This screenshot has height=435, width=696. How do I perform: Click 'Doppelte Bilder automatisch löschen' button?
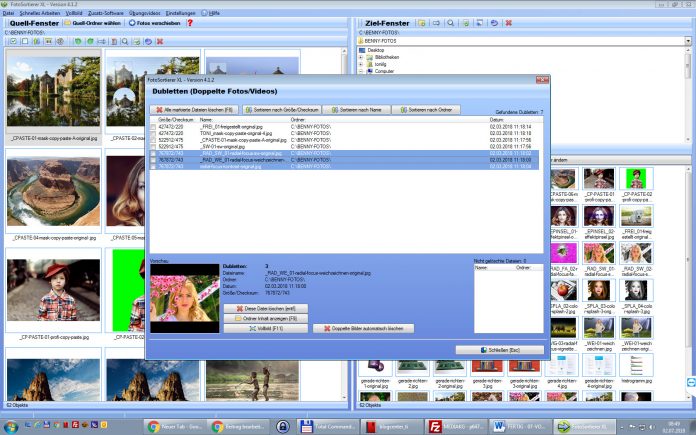tap(364, 328)
